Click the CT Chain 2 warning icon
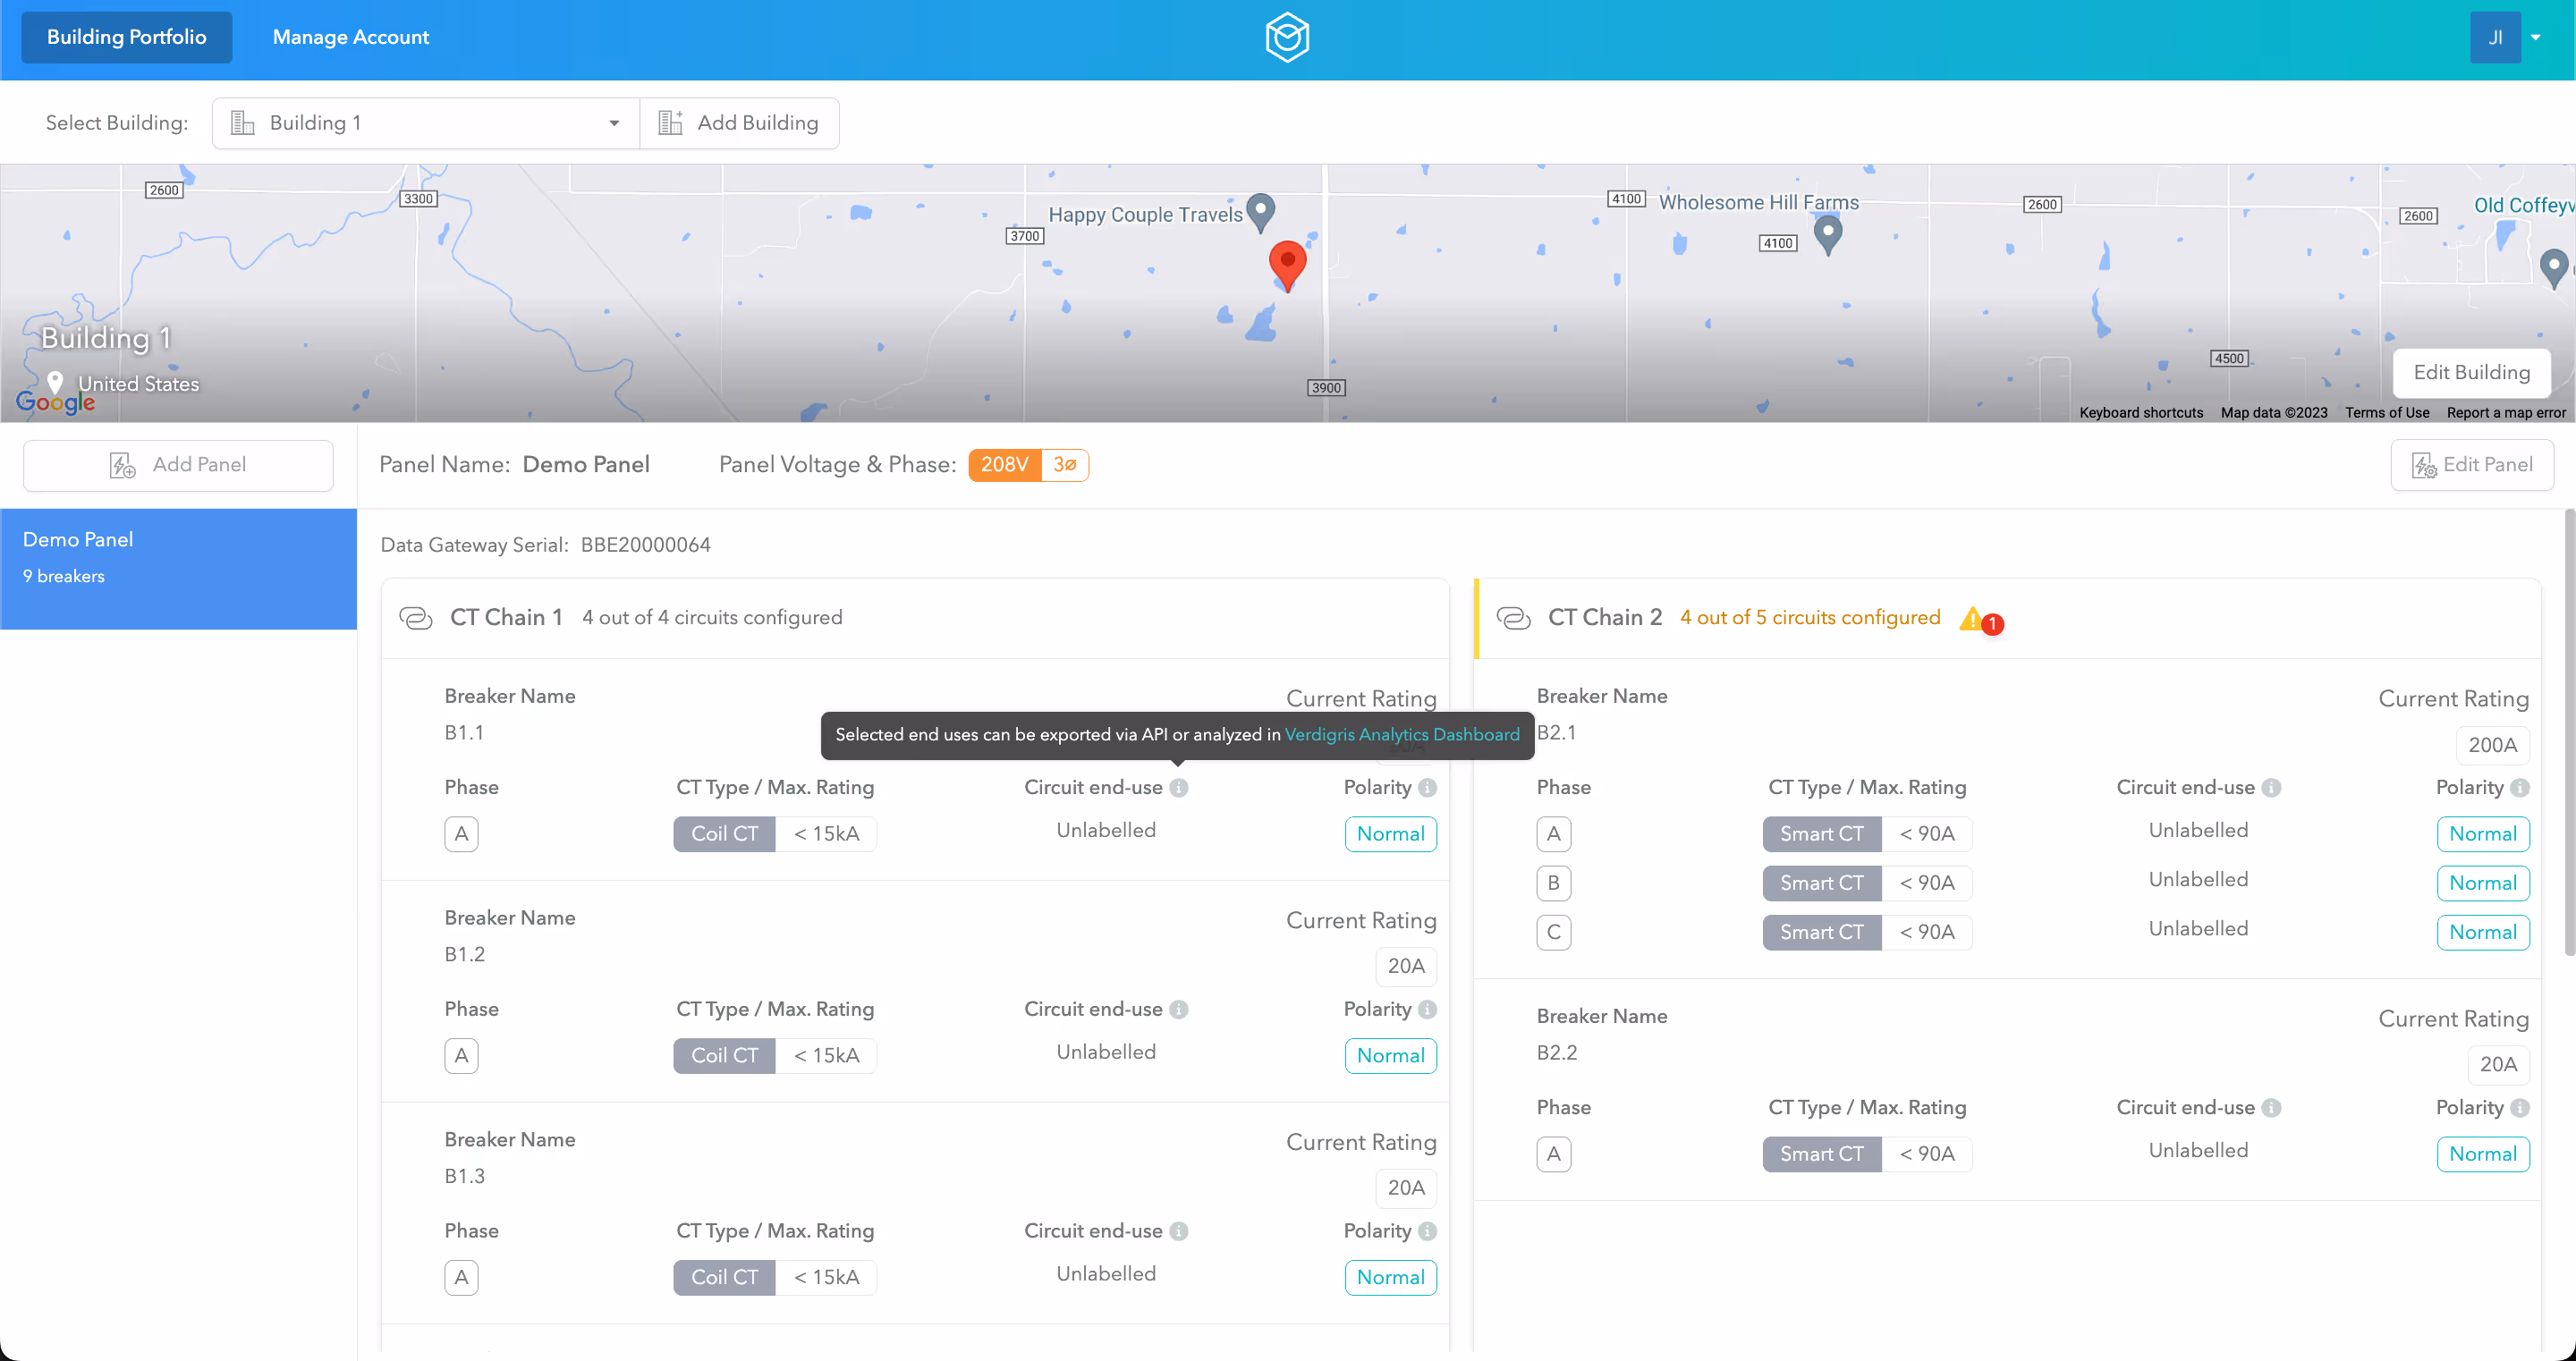This screenshot has width=2576, height=1361. tap(1971, 619)
